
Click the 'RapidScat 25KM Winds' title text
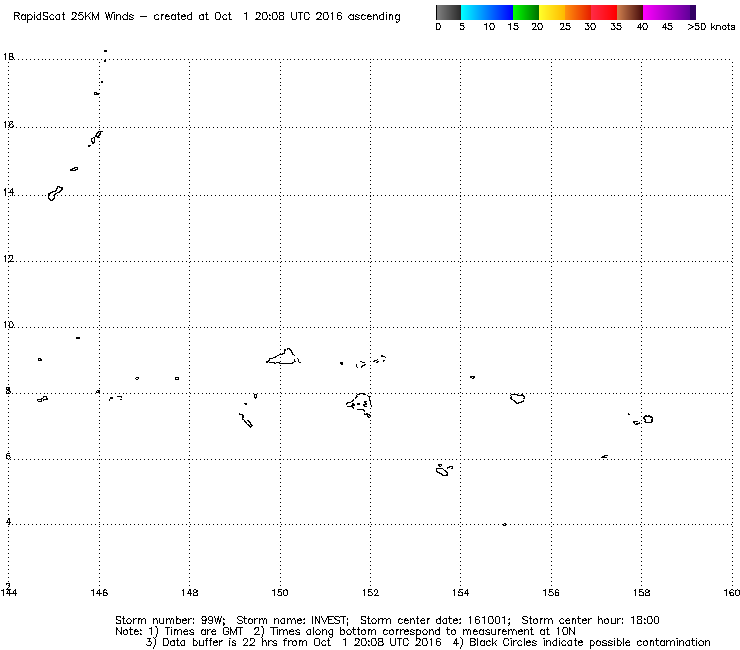(x=74, y=17)
